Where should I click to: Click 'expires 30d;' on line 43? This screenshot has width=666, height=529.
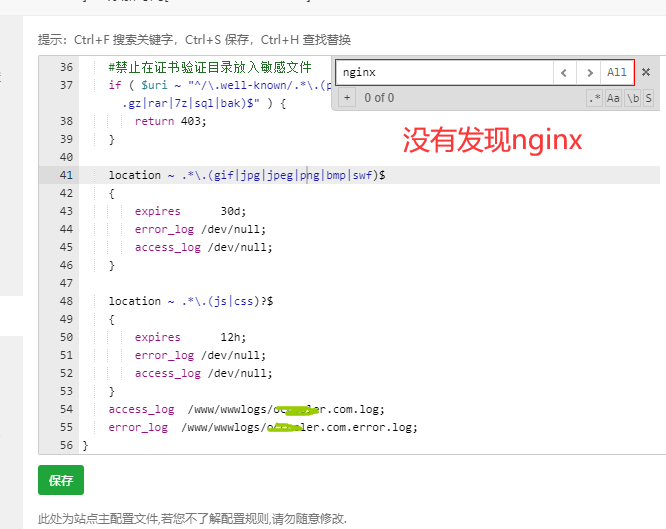coord(190,211)
